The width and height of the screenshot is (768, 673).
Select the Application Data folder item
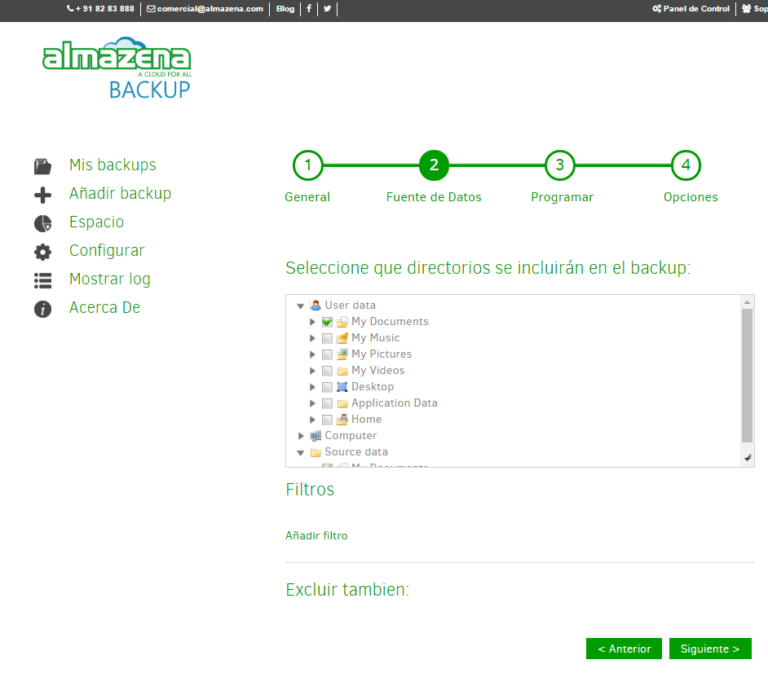[x=394, y=403]
